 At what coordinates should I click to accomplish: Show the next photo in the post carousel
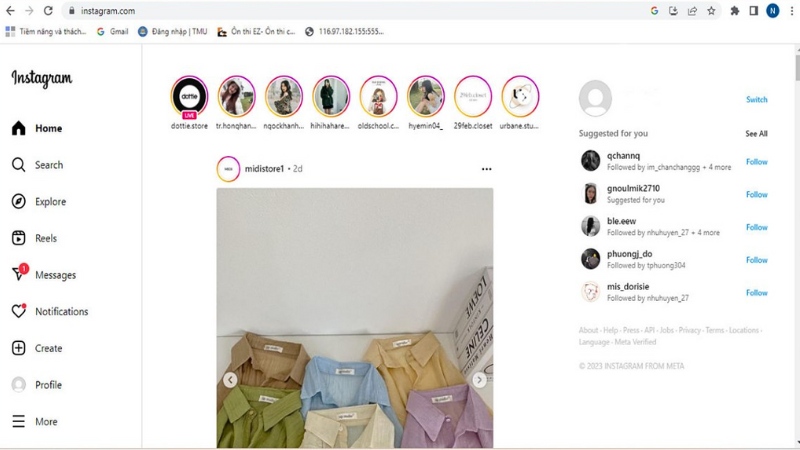pyautogui.click(x=479, y=380)
